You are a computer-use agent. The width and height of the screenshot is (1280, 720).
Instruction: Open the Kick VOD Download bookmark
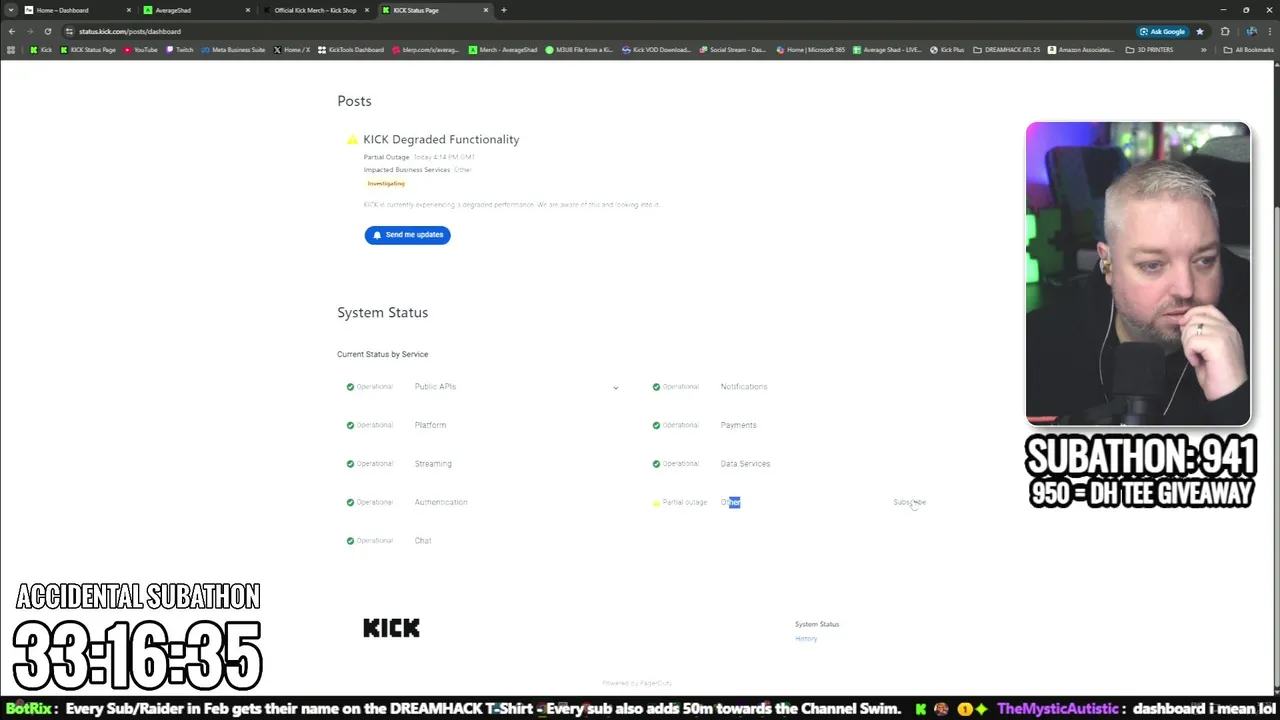point(656,50)
